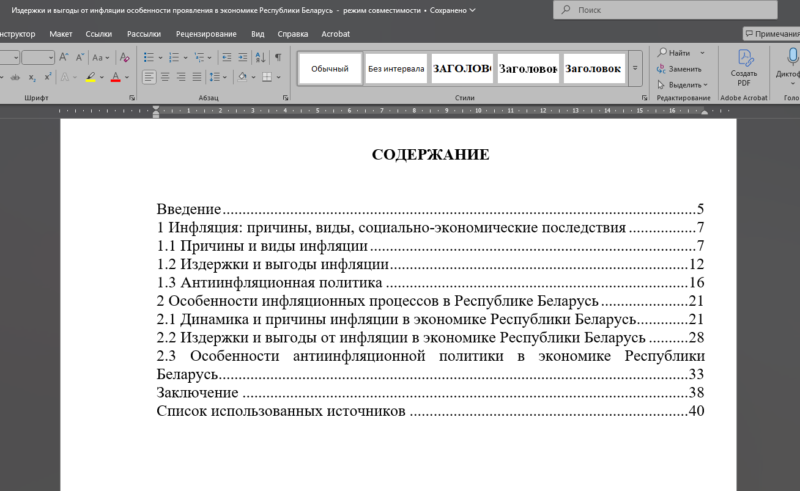This screenshot has width=800, height=491.
Task: Apply numbered list
Action: pyautogui.click(x=174, y=57)
